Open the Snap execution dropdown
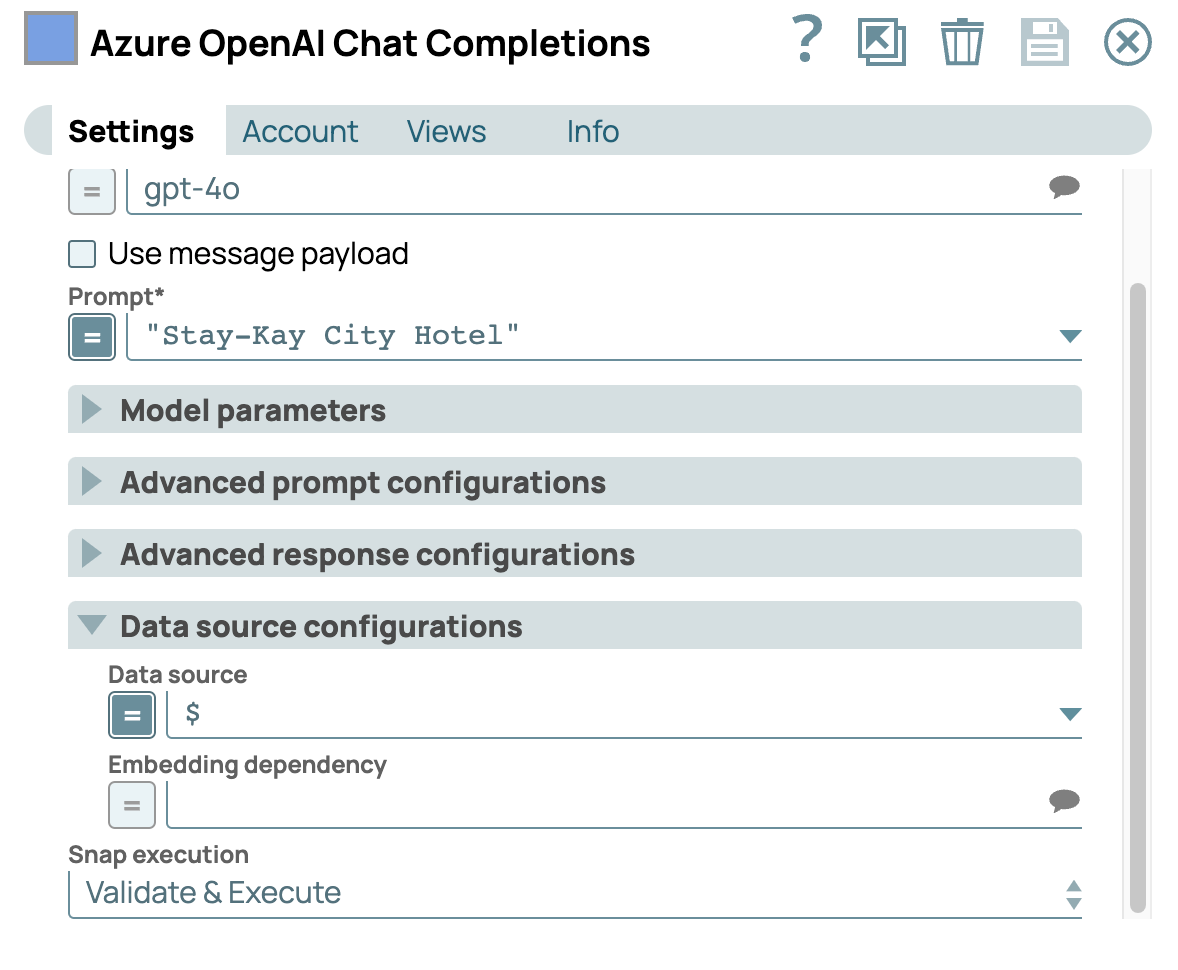This screenshot has height=970, width=1178. 575,893
